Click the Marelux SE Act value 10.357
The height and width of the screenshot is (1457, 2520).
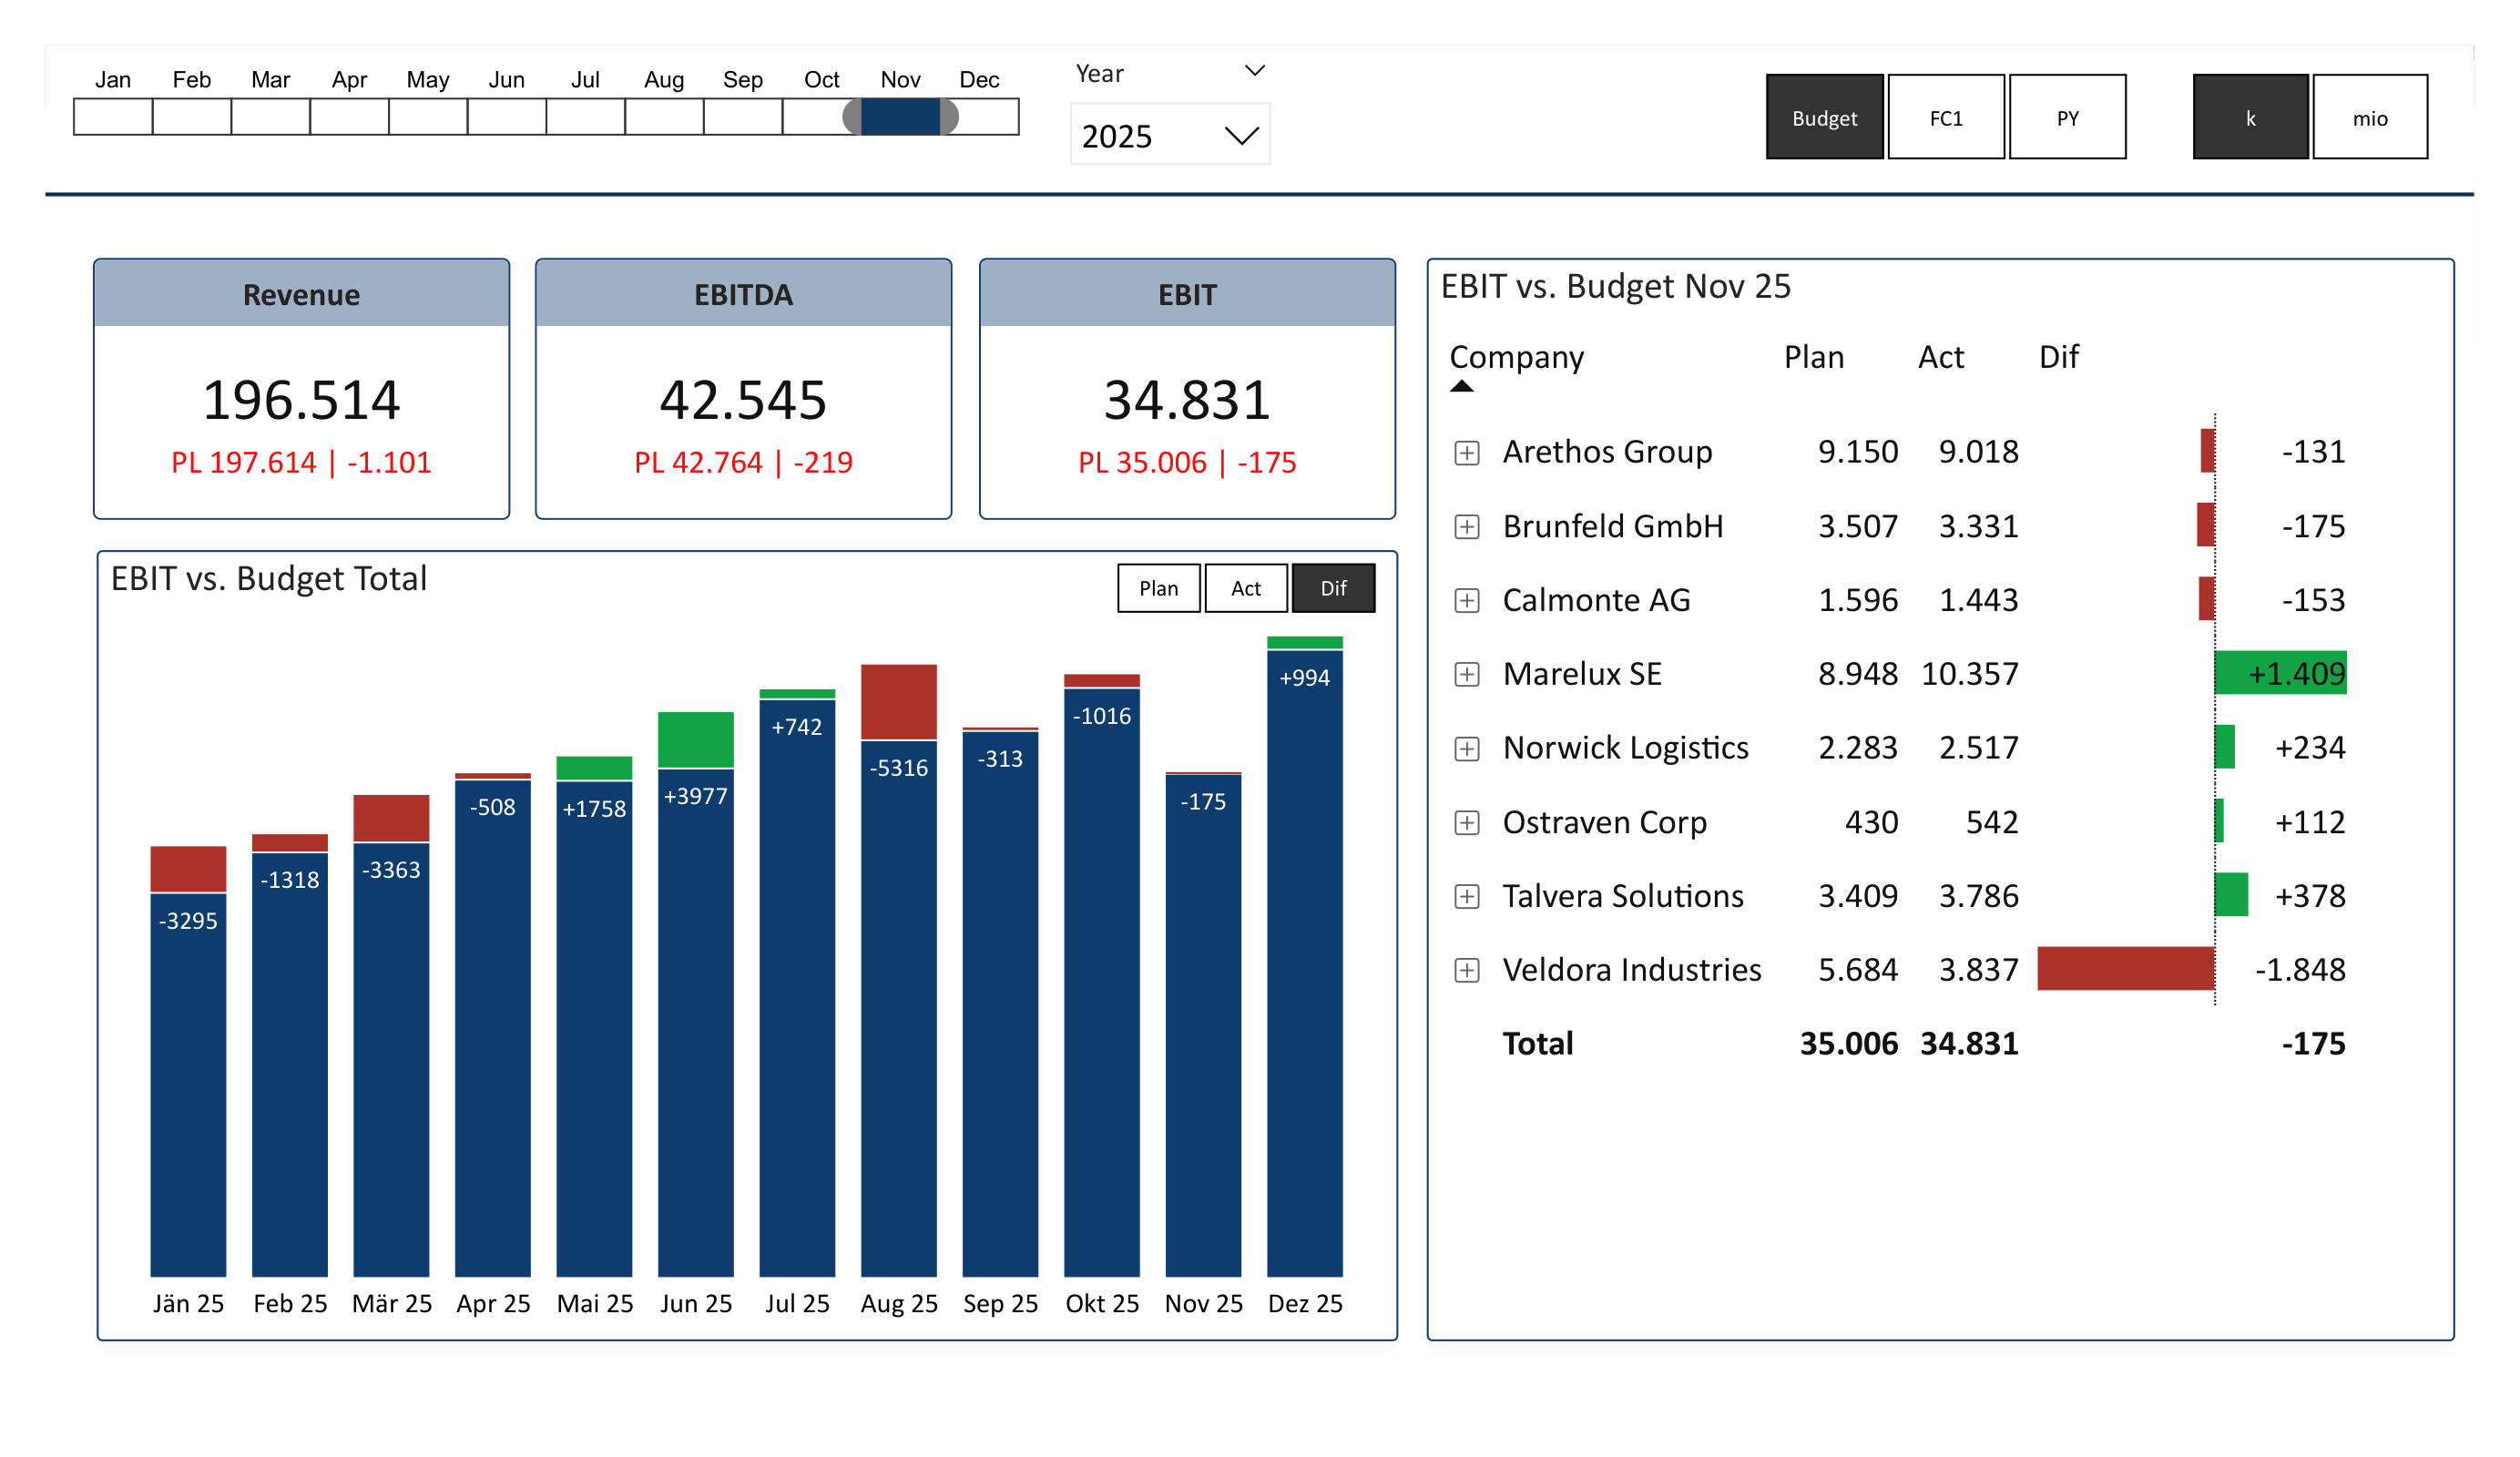pyautogui.click(x=1969, y=674)
